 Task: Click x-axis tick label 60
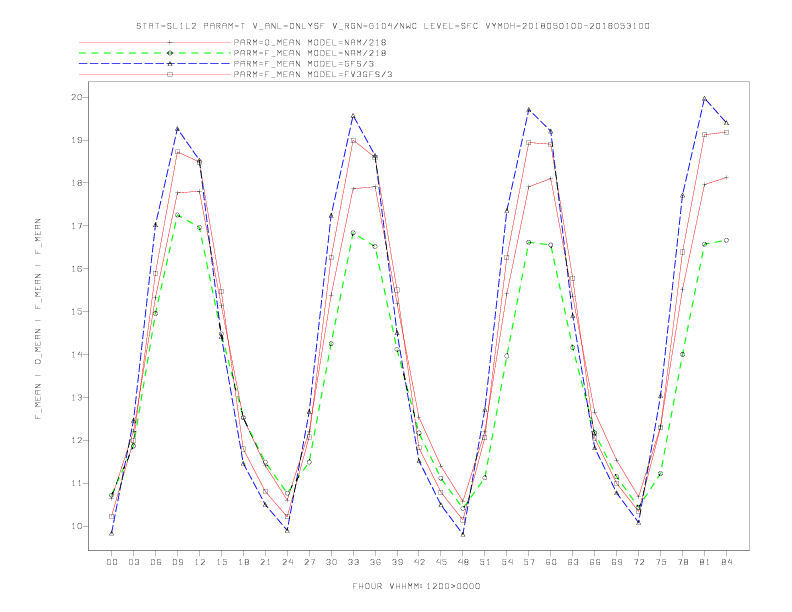pos(551,562)
